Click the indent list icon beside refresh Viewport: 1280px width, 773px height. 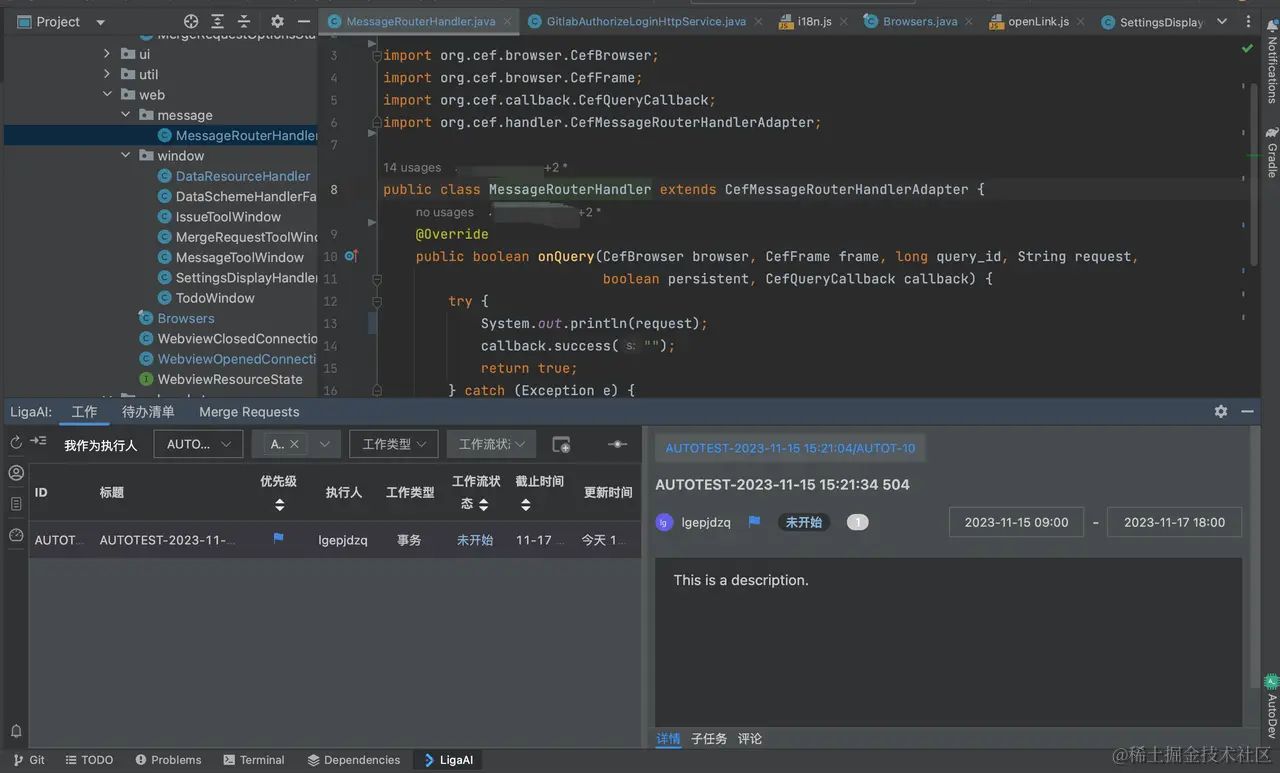(x=38, y=441)
